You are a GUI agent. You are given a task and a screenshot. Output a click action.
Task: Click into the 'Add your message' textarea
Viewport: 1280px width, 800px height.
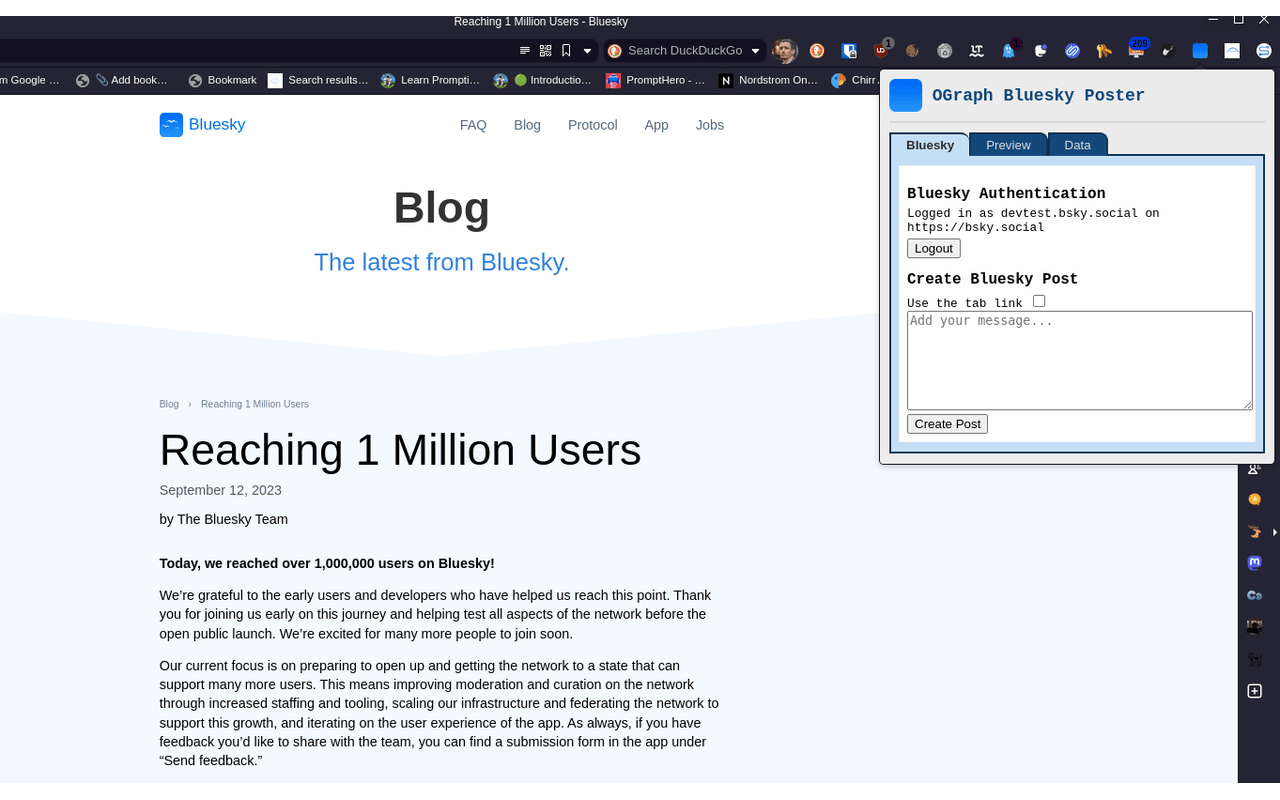click(1080, 360)
